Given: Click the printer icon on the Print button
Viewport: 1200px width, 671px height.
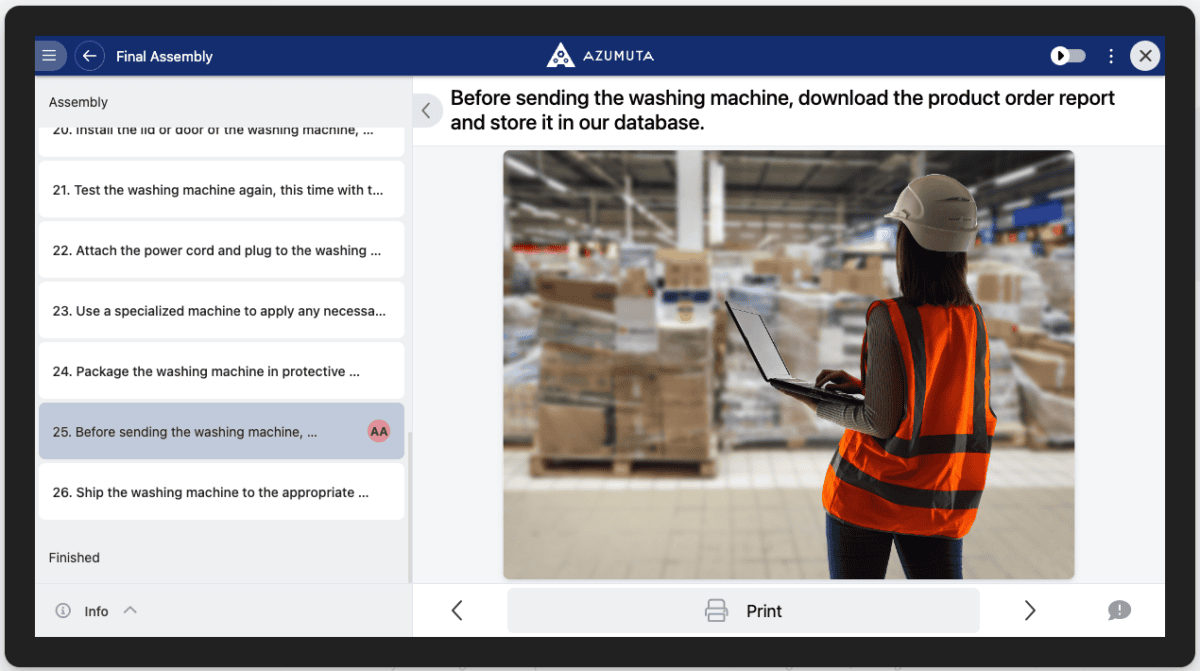Looking at the screenshot, I should [716, 610].
